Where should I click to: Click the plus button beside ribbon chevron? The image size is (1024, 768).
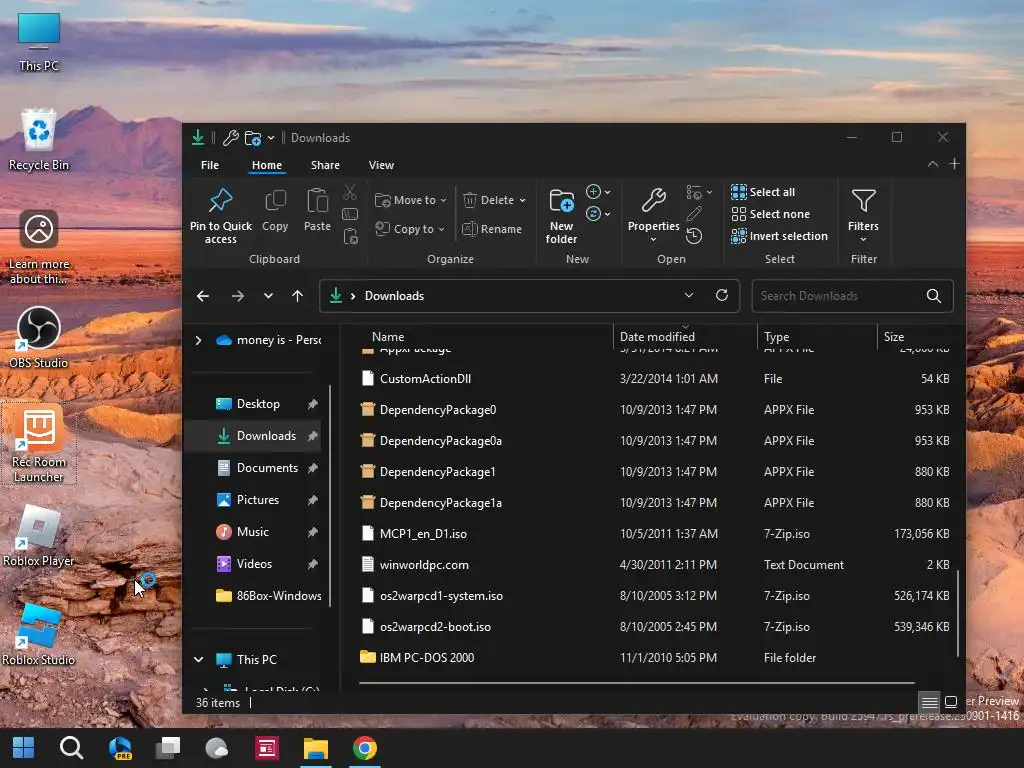click(x=954, y=164)
